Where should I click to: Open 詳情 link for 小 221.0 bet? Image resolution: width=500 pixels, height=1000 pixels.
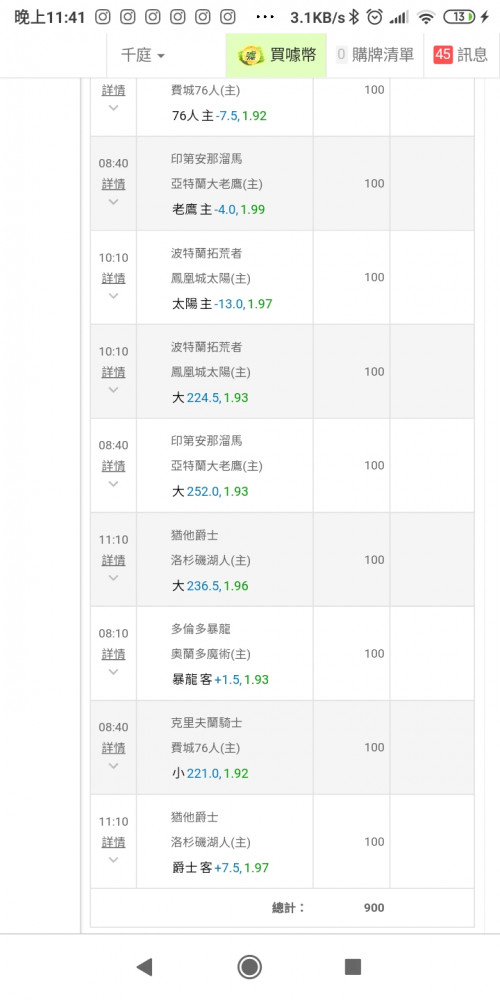click(x=113, y=747)
